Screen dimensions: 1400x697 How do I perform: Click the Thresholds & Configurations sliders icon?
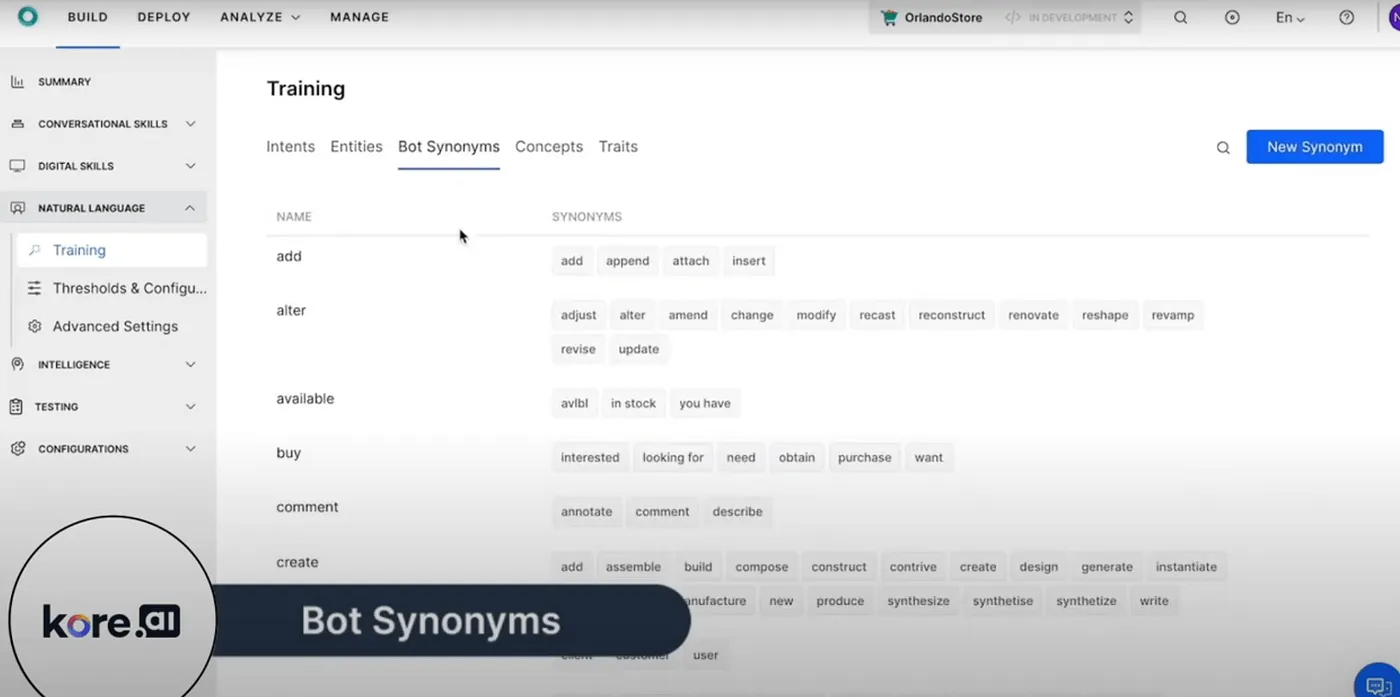point(34,288)
